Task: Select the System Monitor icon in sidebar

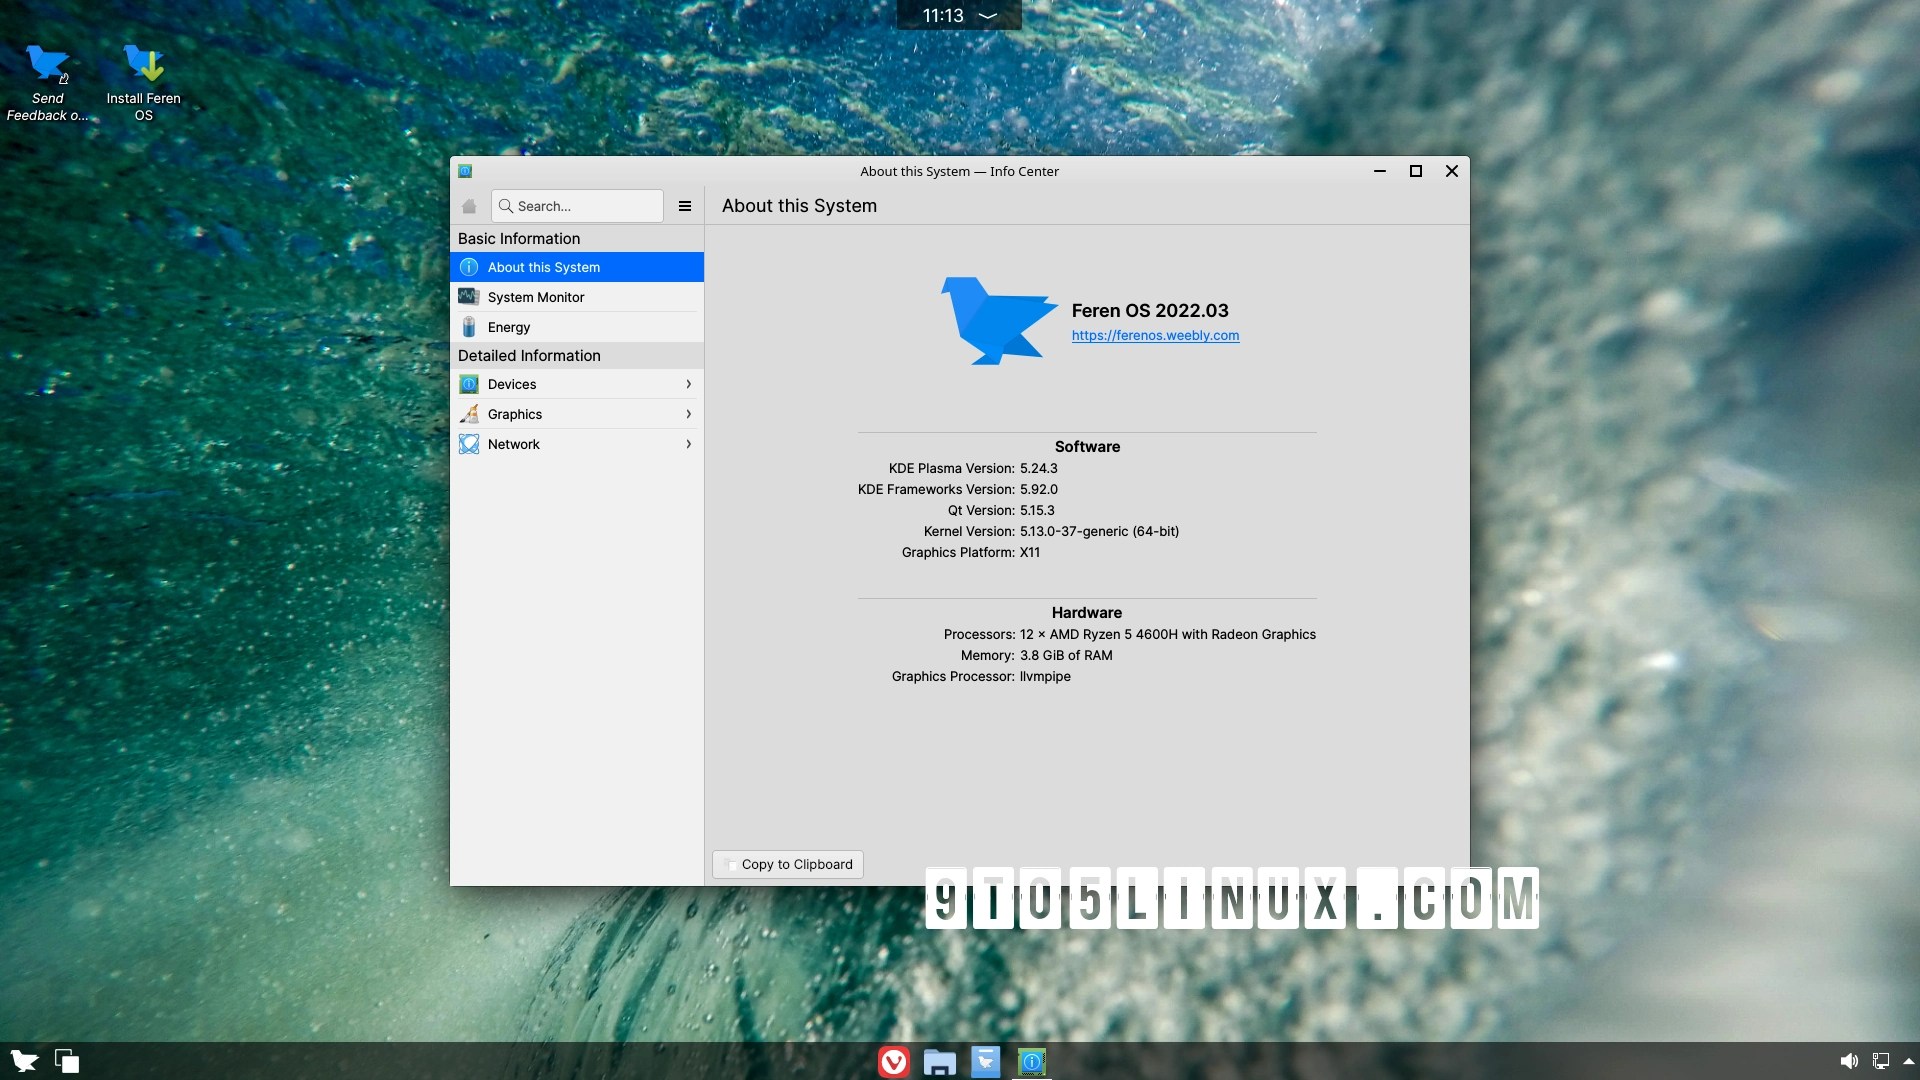Action: point(469,296)
